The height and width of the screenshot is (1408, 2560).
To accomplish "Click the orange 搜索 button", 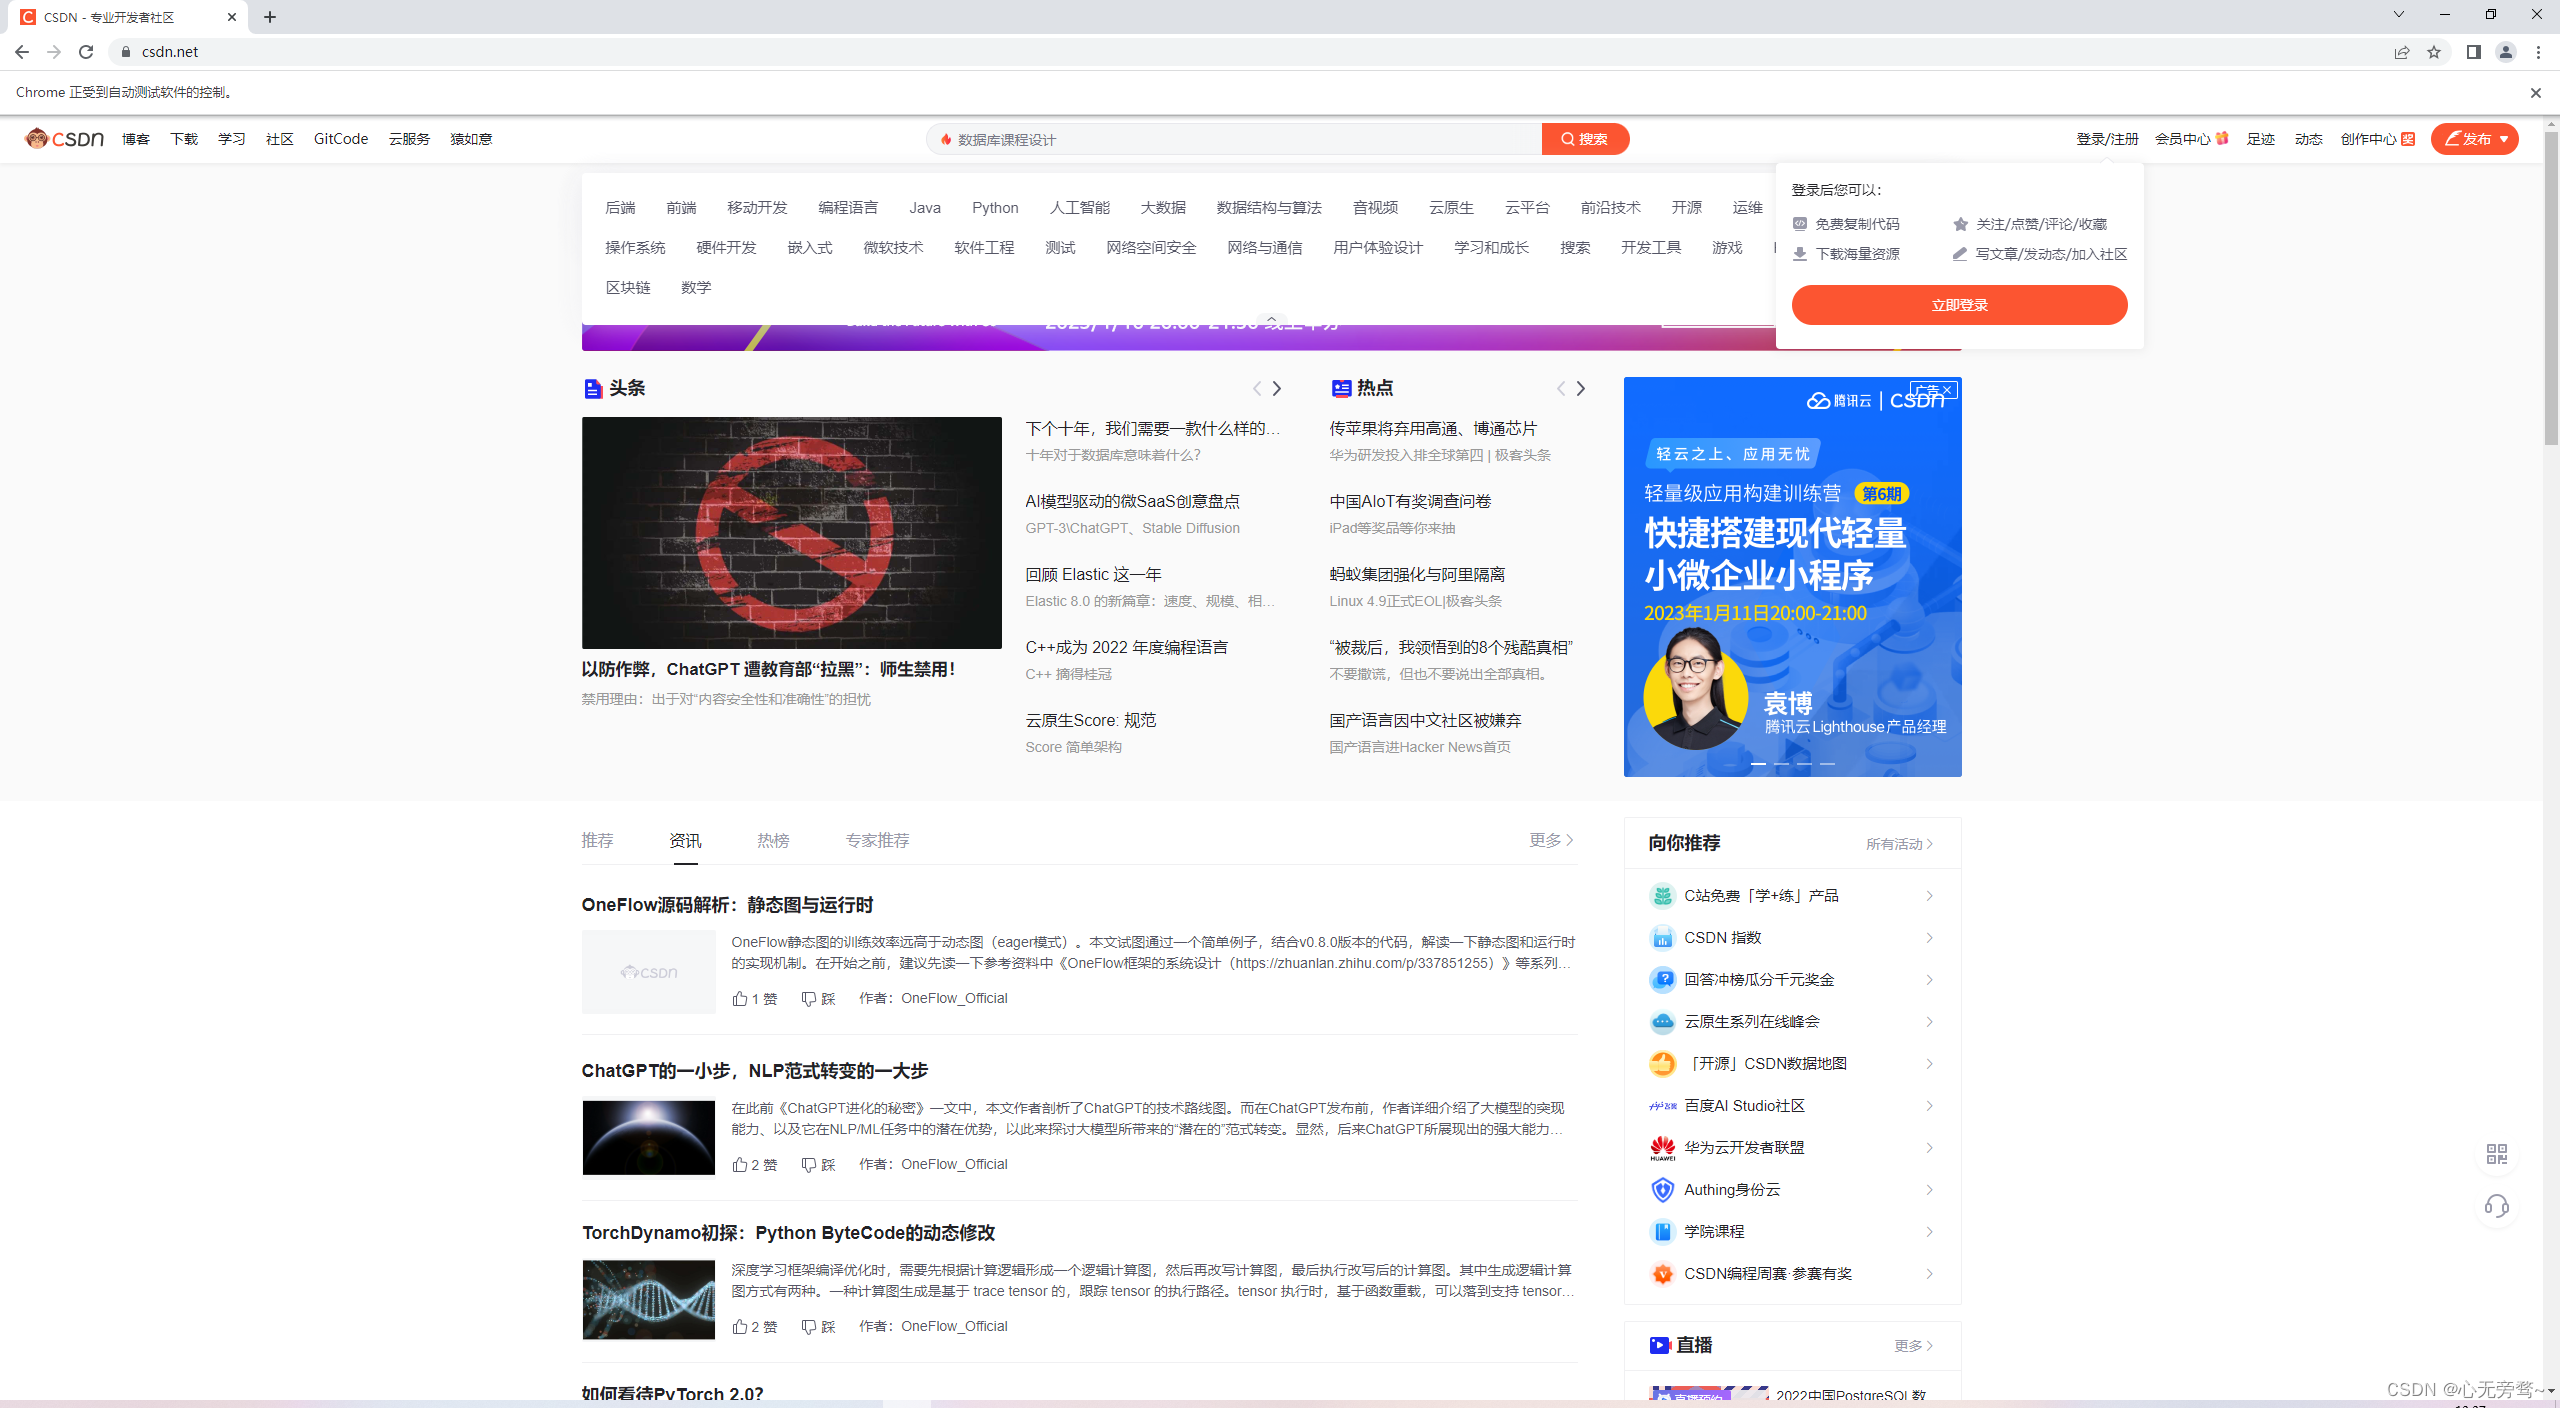I will (x=1585, y=140).
